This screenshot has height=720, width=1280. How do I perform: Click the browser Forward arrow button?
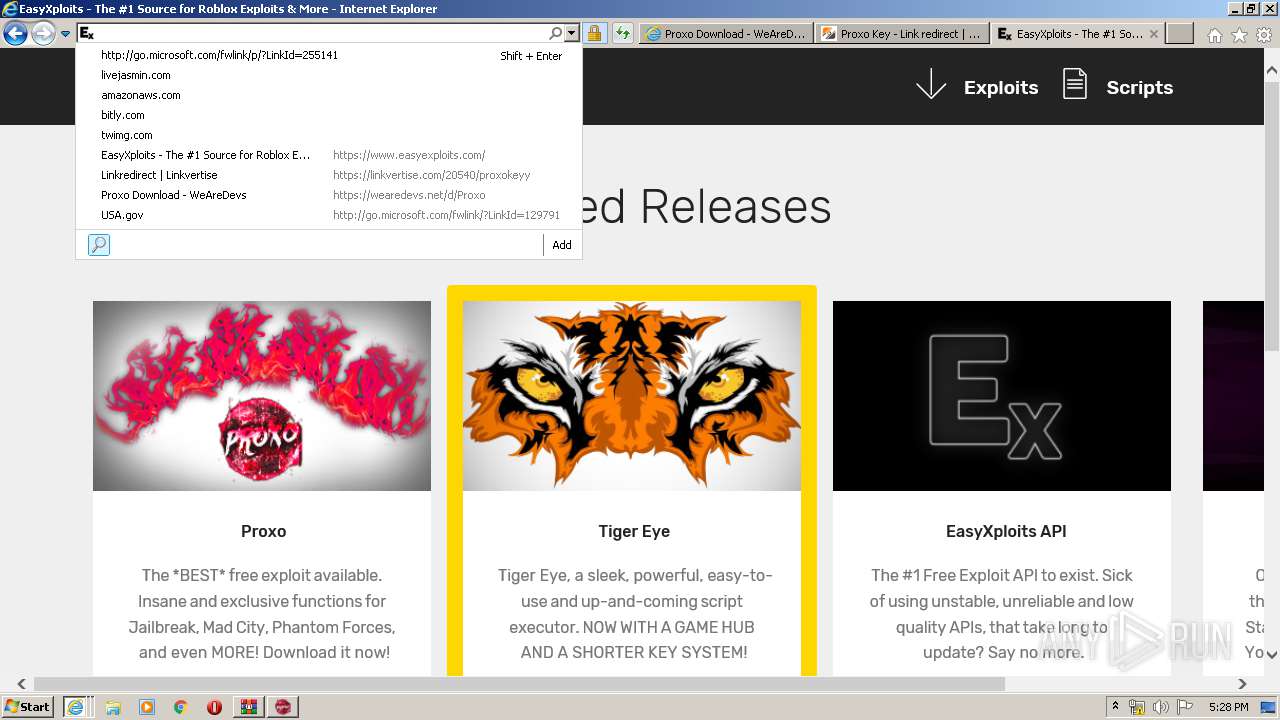(x=43, y=34)
